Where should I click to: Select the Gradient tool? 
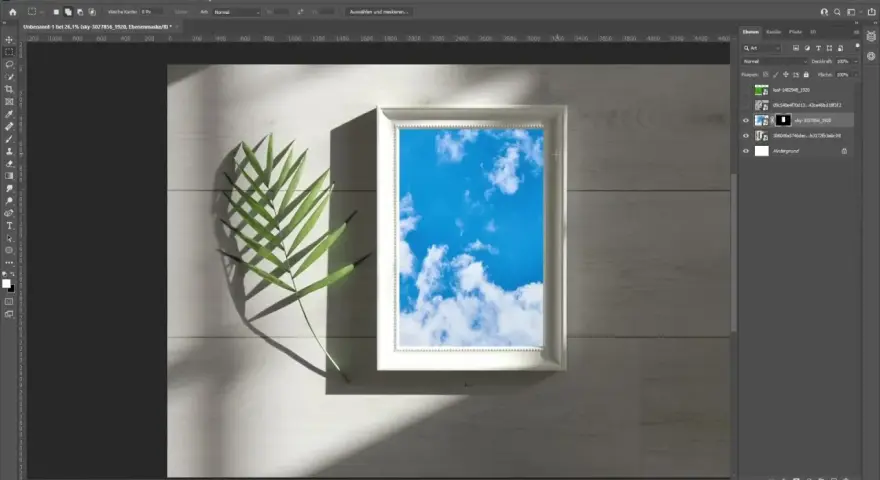coord(9,176)
